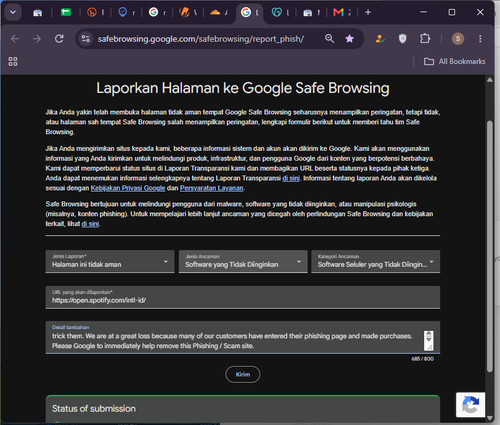Open the All Bookmarks folder

pos(454,61)
